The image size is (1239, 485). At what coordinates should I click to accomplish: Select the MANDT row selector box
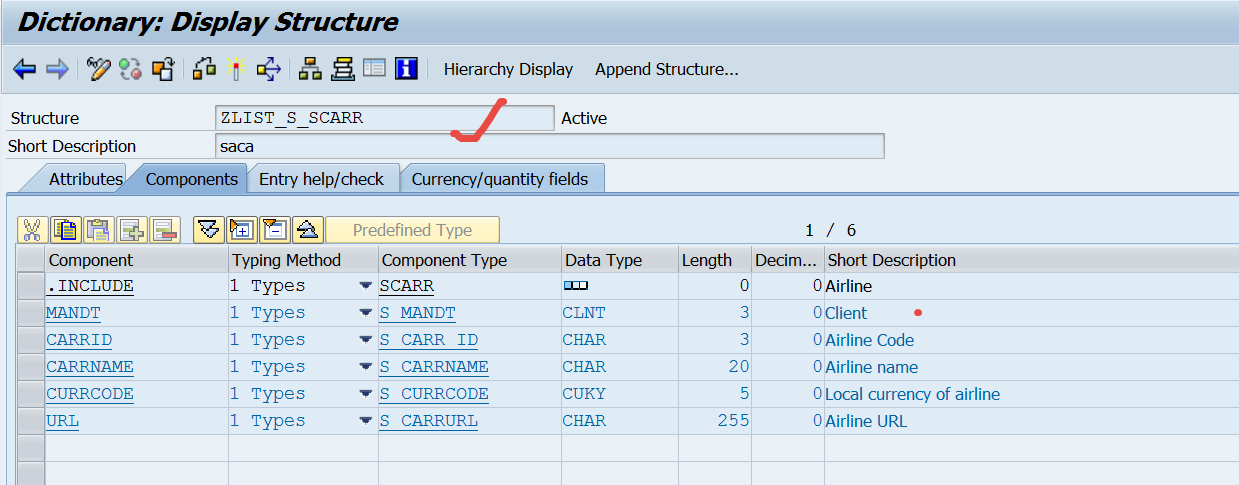point(31,313)
